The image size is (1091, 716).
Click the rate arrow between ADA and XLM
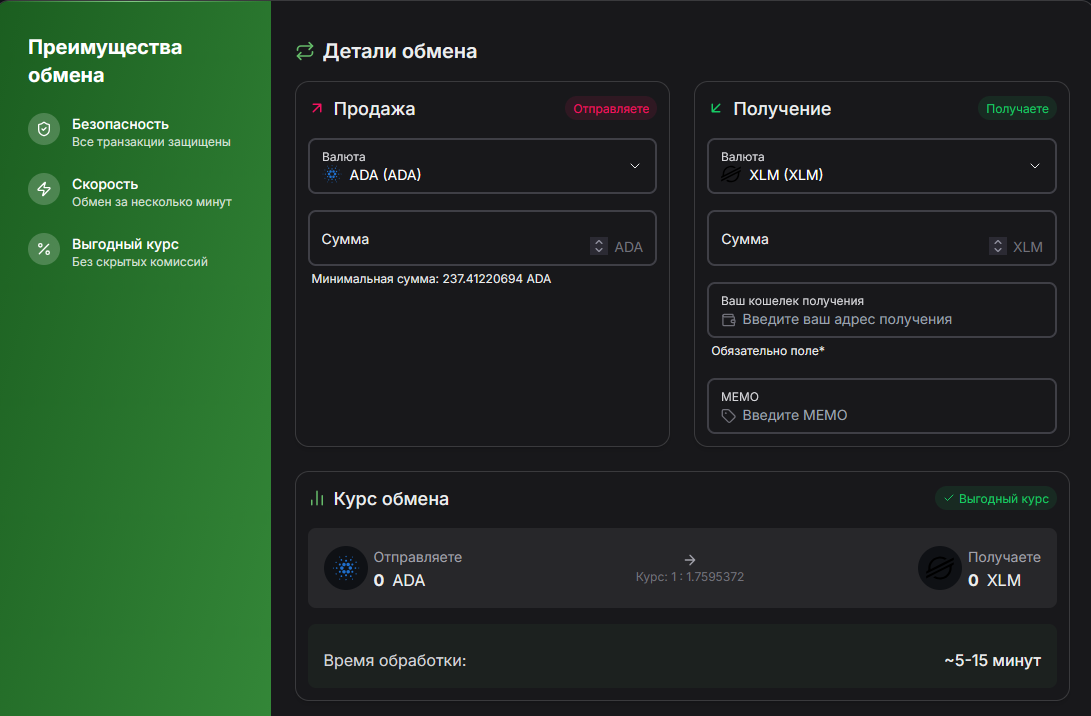pyautogui.click(x=690, y=560)
